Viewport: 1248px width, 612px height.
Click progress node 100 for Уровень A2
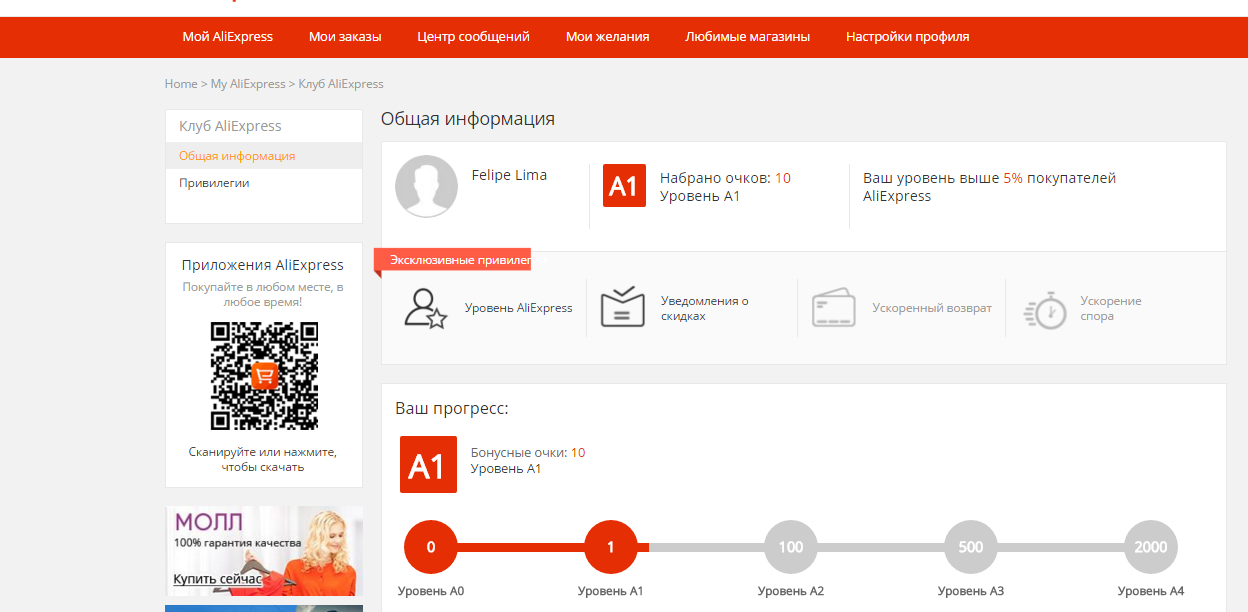(x=791, y=547)
